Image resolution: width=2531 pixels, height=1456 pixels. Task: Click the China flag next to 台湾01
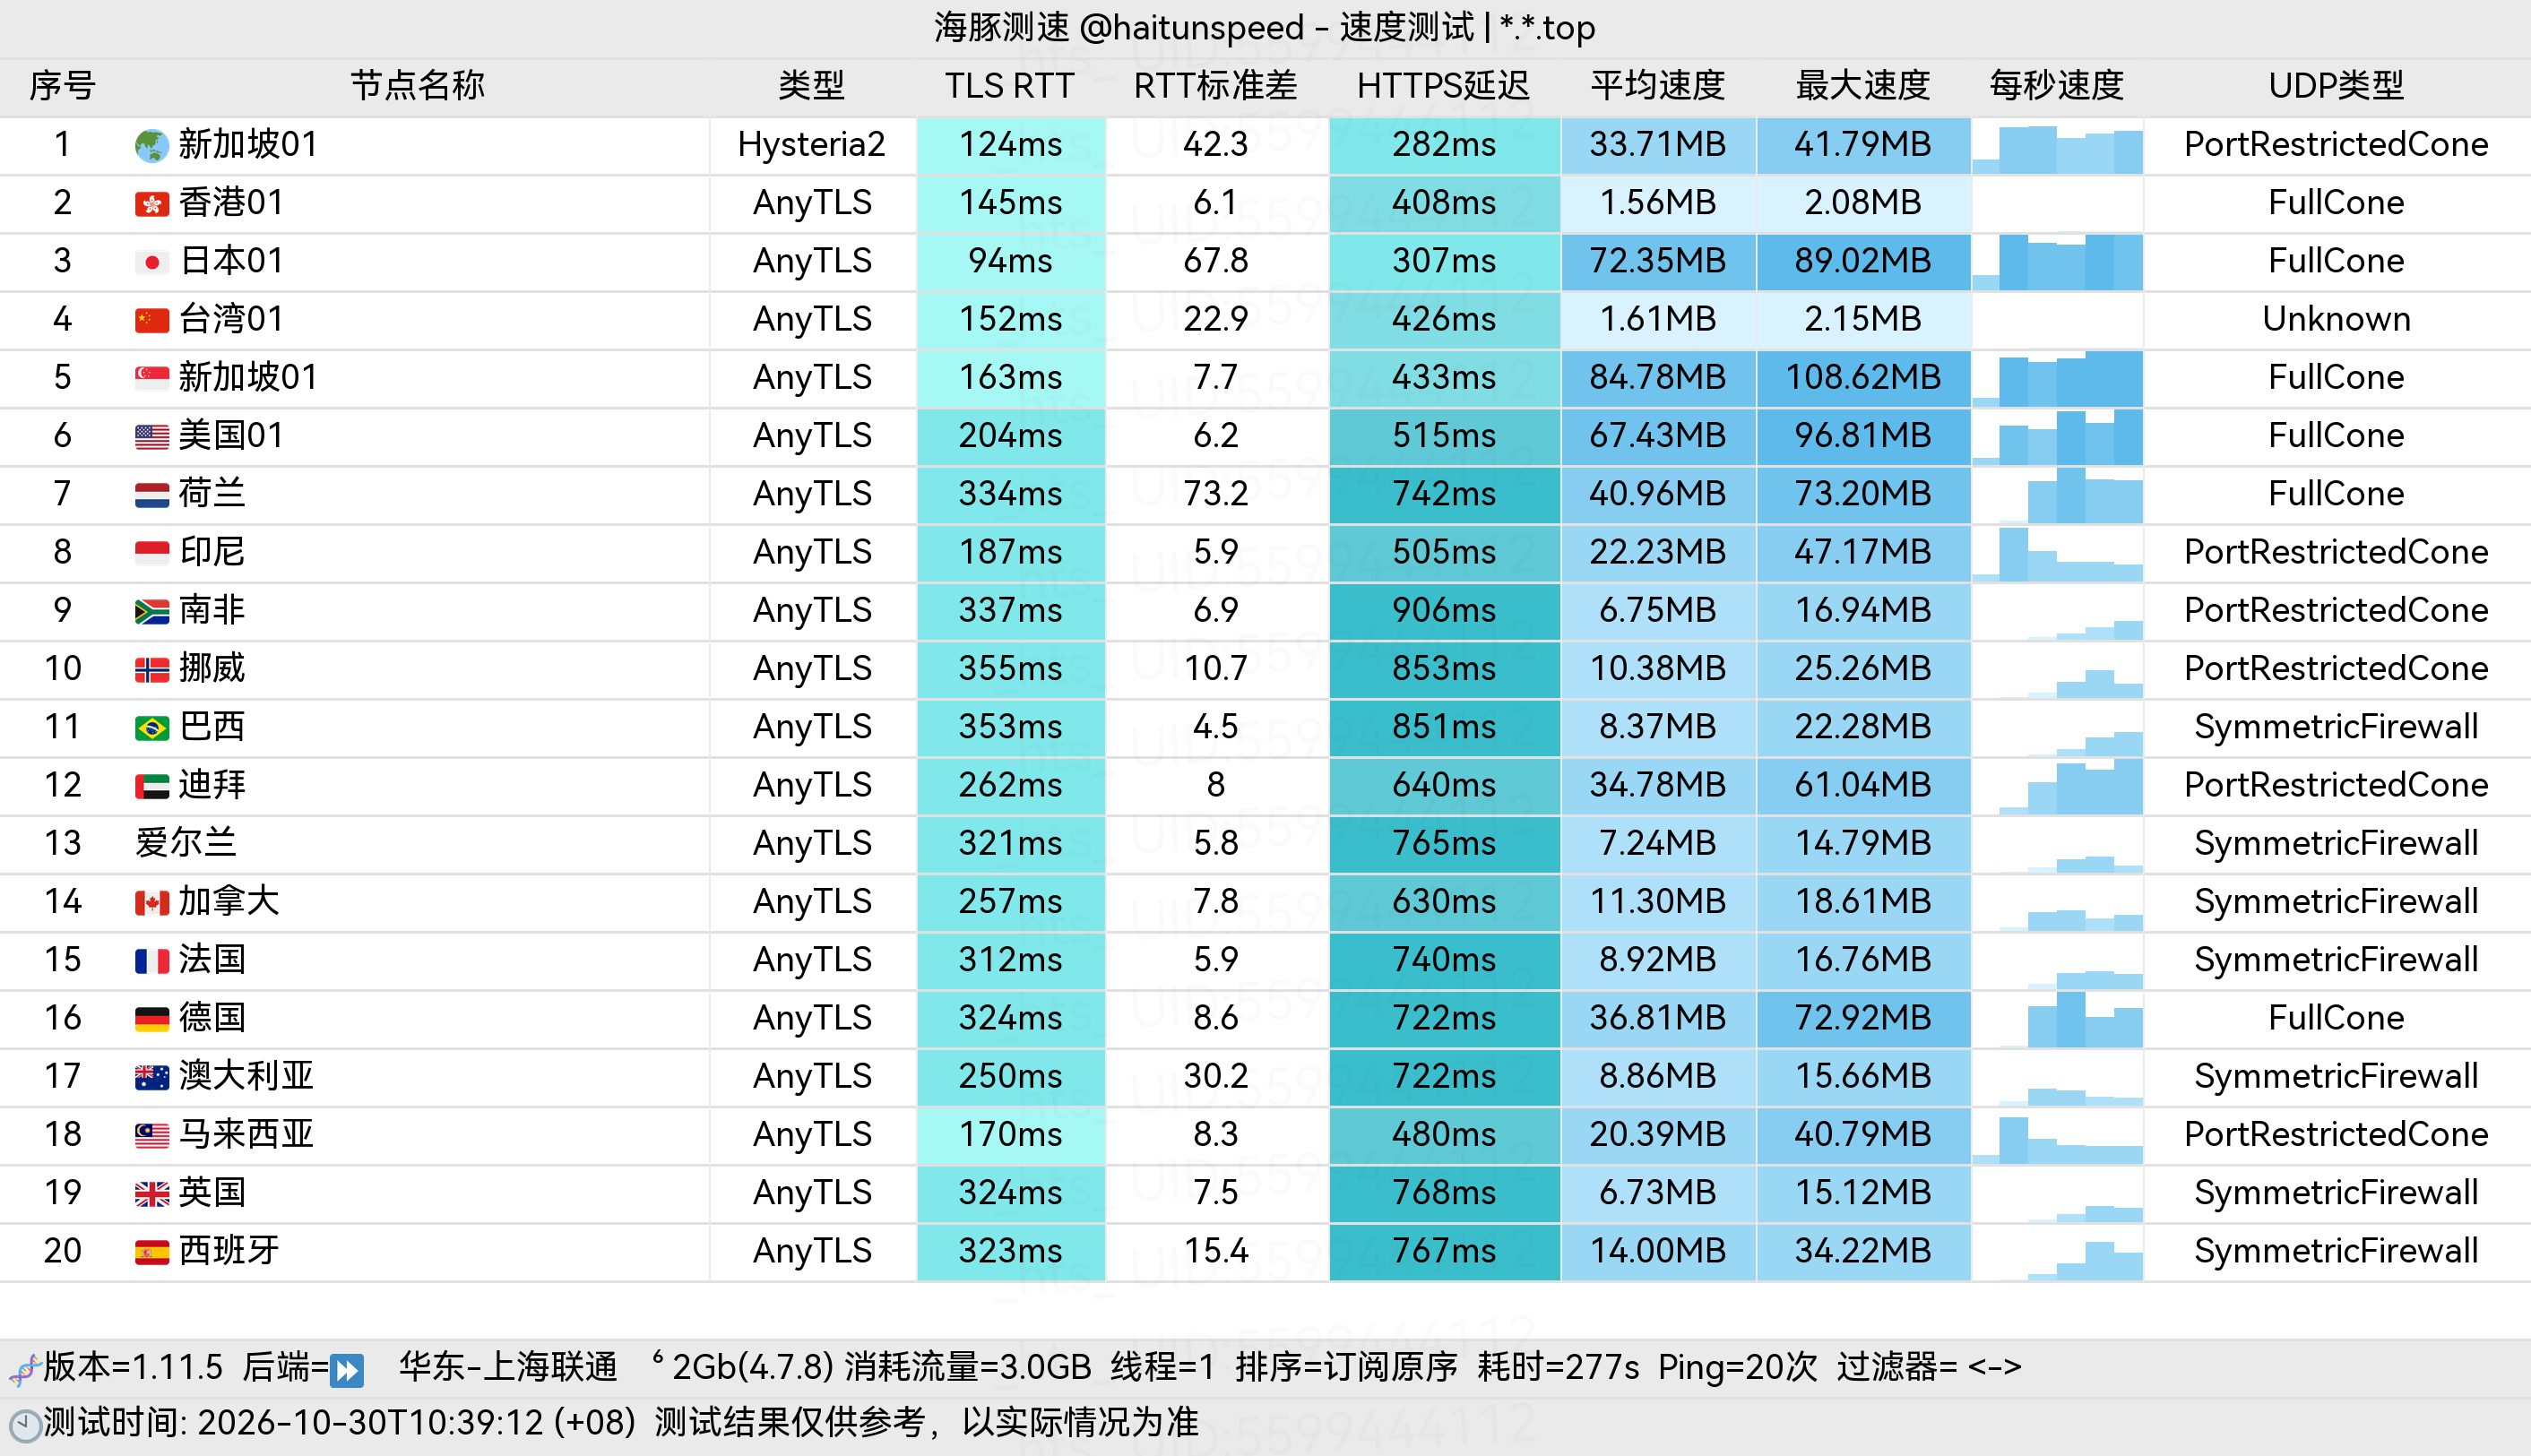(x=151, y=320)
